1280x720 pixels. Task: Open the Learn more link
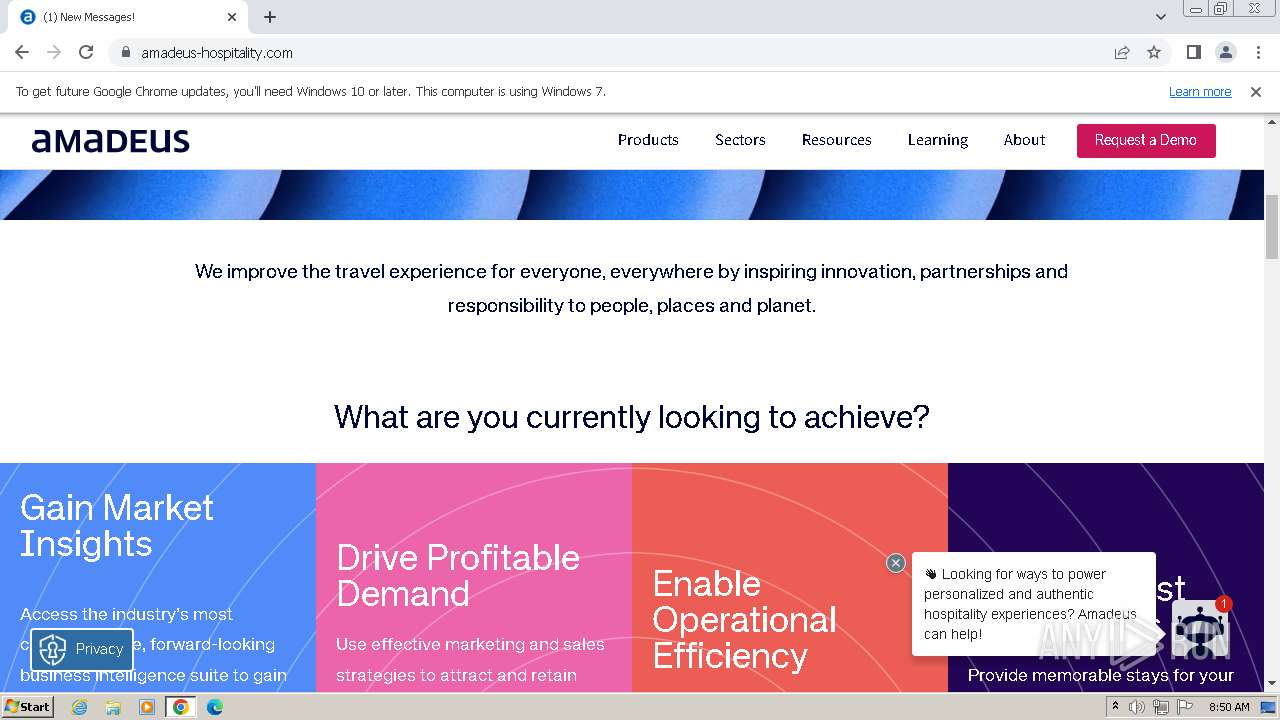pos(1200,91)
